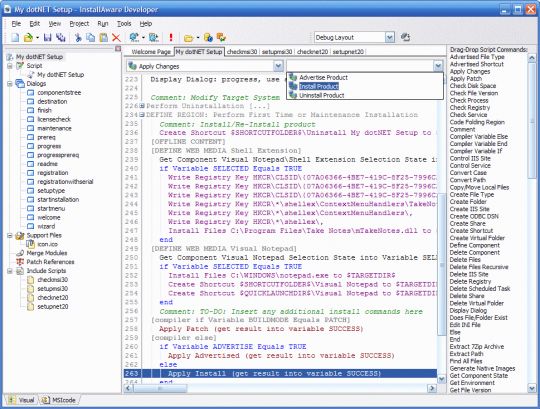Click the commands list scroll-down arrow
Screen dimensions: 540x409
(532, 389)
